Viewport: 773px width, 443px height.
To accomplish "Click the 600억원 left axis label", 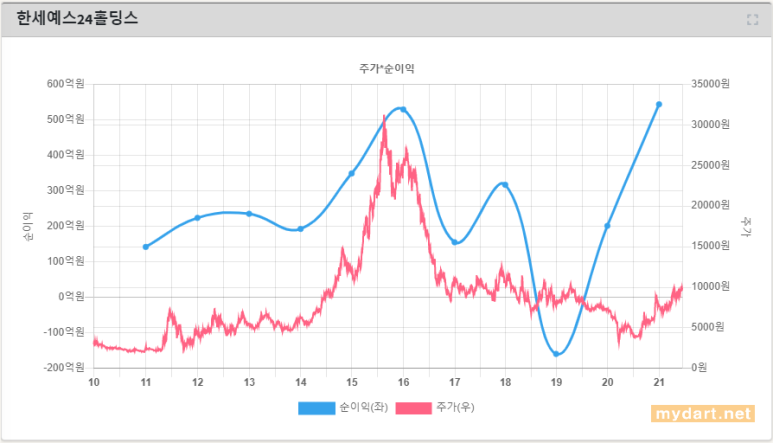I will (66, 84).
